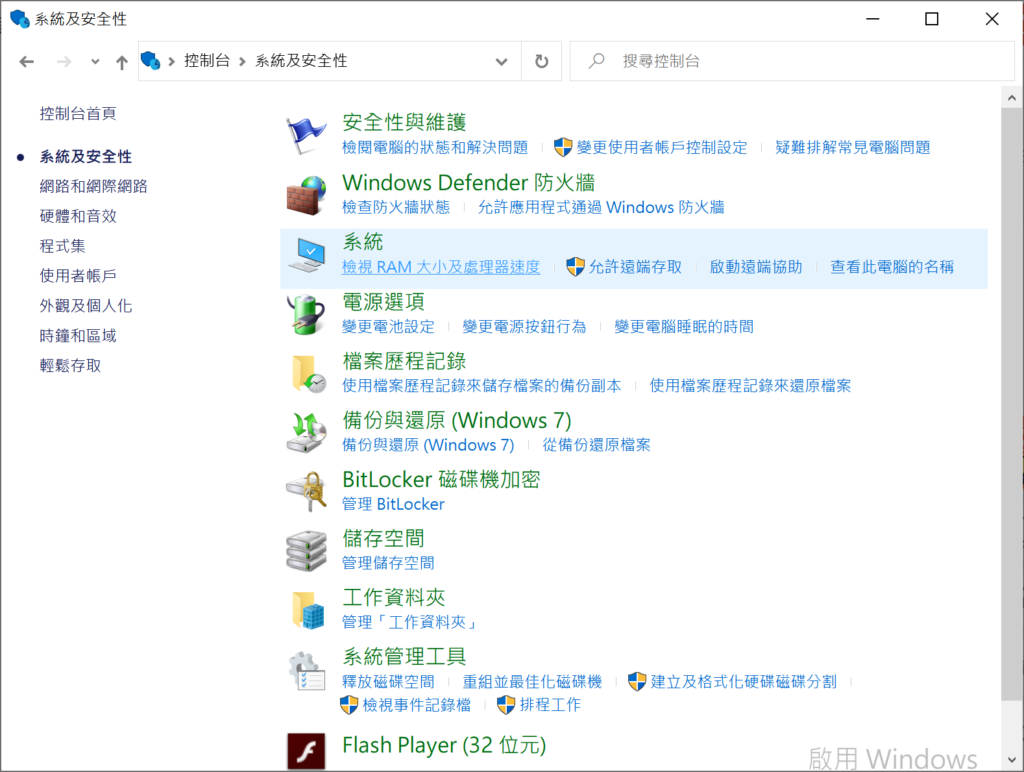The height and width of the screenshot is (772, 1024).
Task: Click 檢閱電腦的狀態和解決問題 link
Action: click(x=435, y=148)
